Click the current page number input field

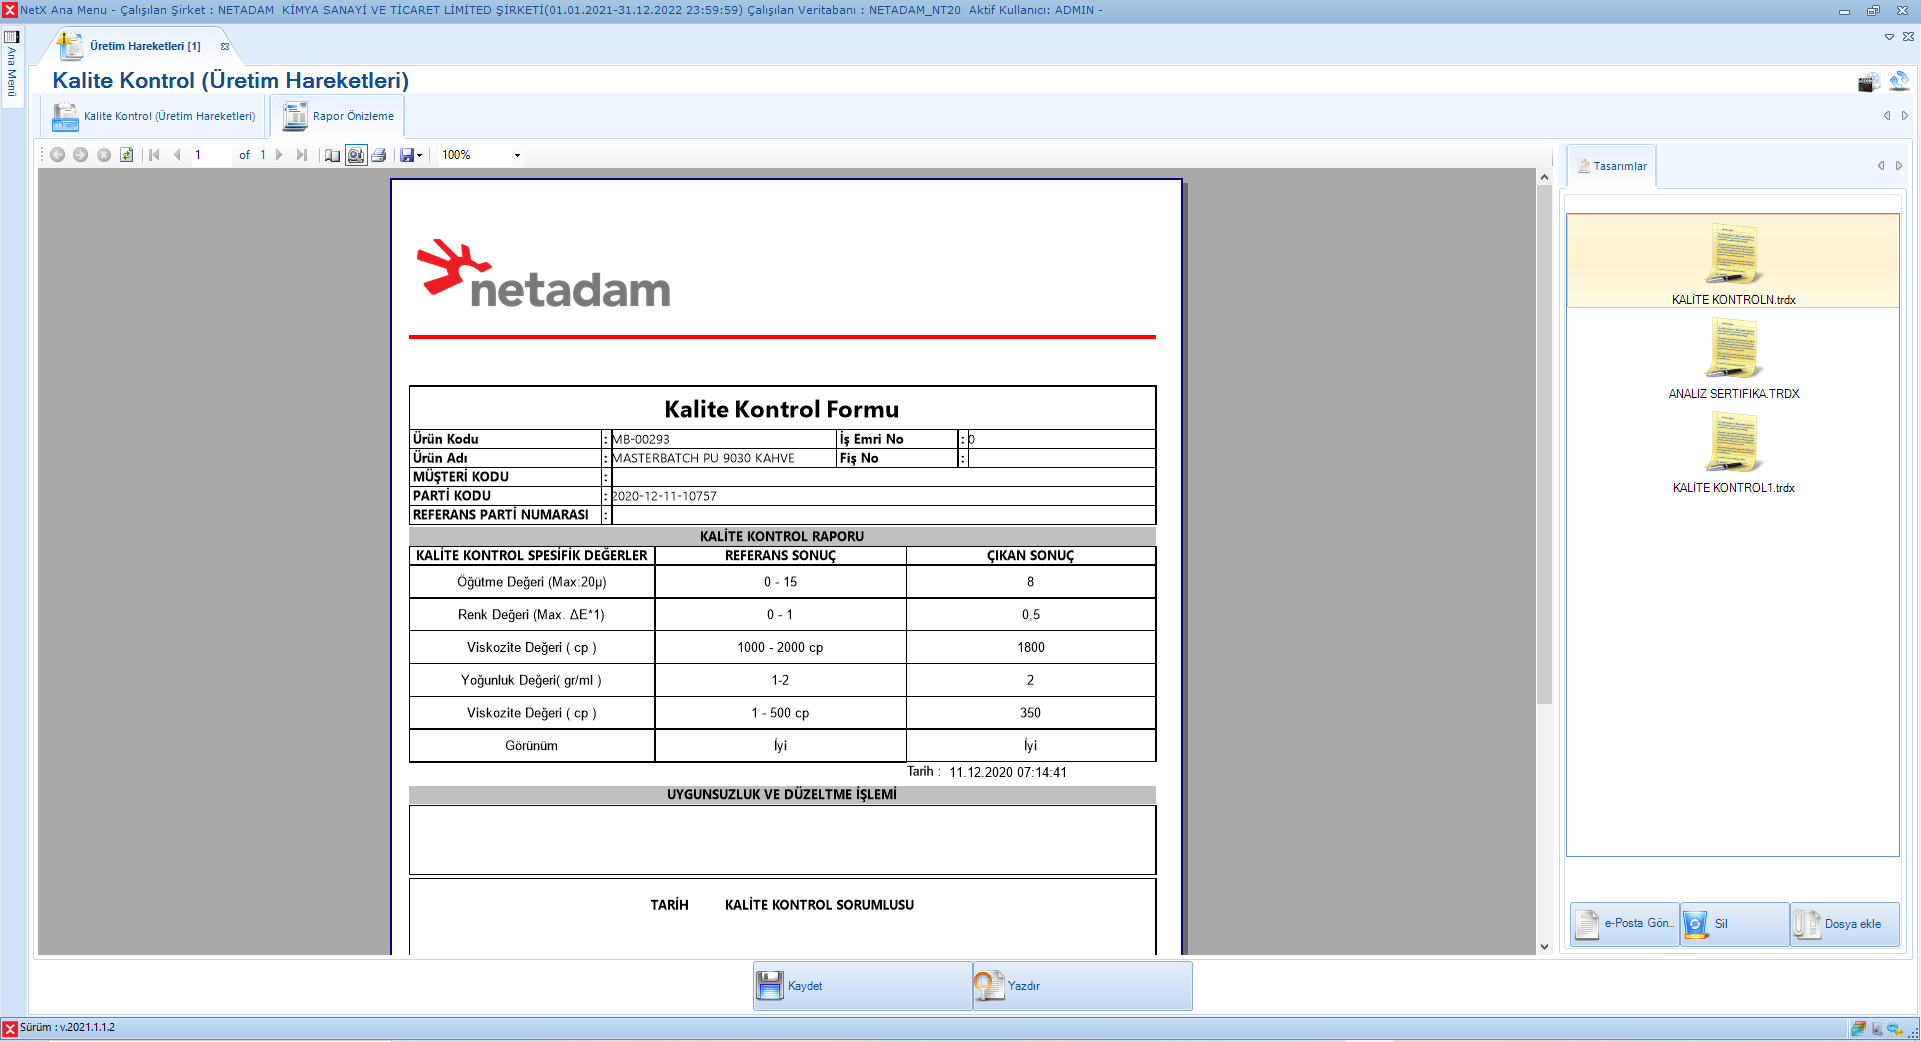[x=210, y=155]
